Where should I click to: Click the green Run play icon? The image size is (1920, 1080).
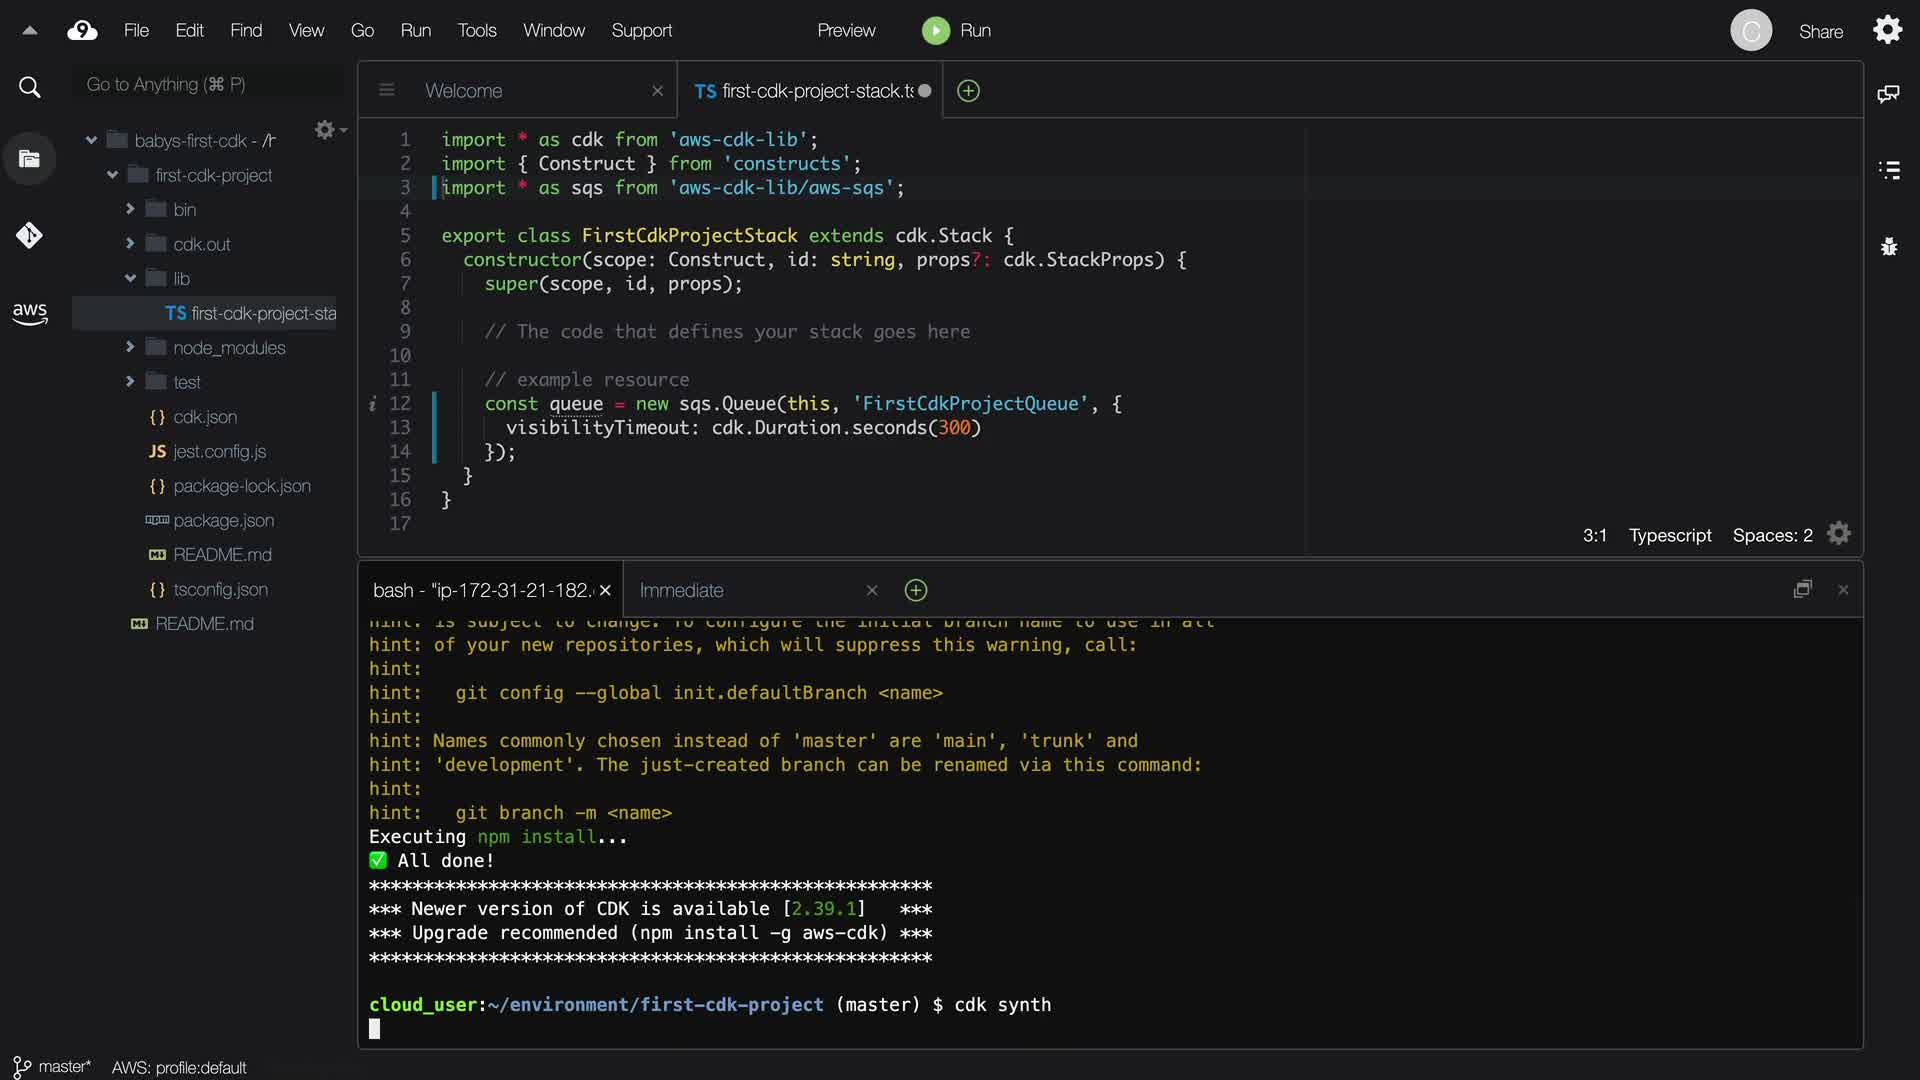click(935, 31)
